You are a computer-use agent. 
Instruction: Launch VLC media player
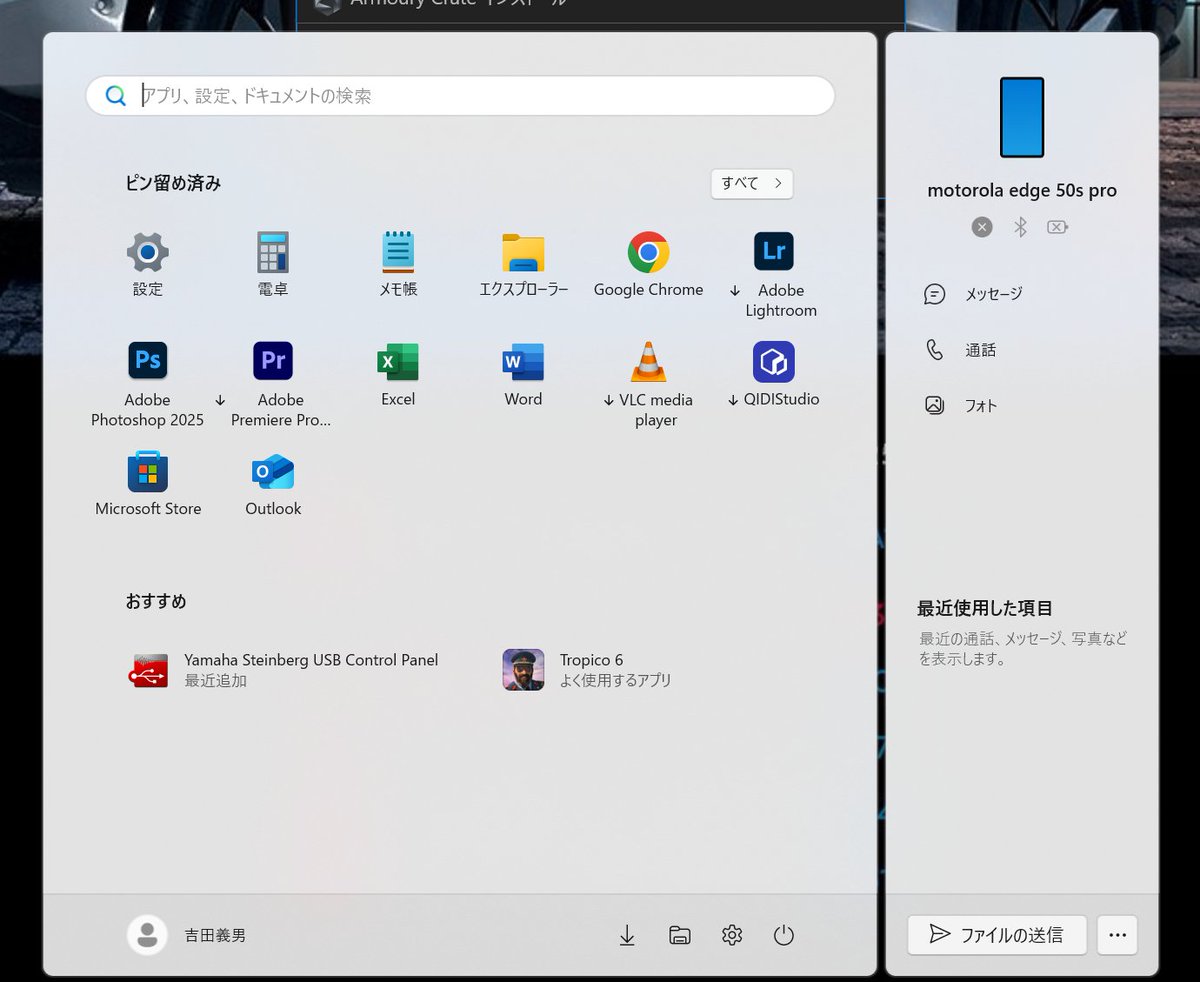tap(648, 384)
